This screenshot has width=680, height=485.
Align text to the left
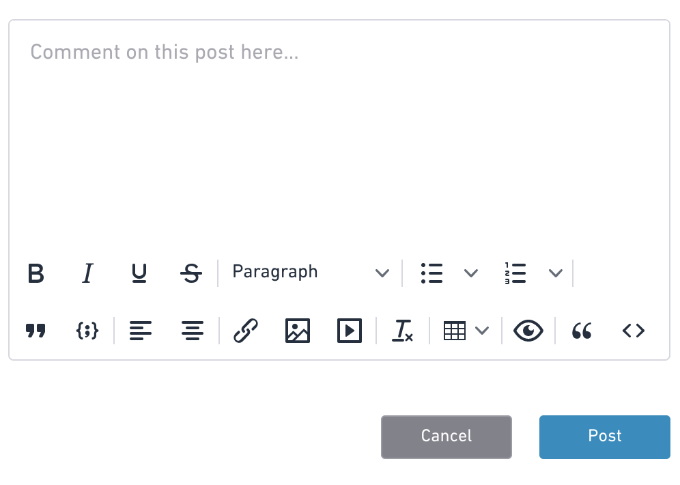[x=141, y=331]
